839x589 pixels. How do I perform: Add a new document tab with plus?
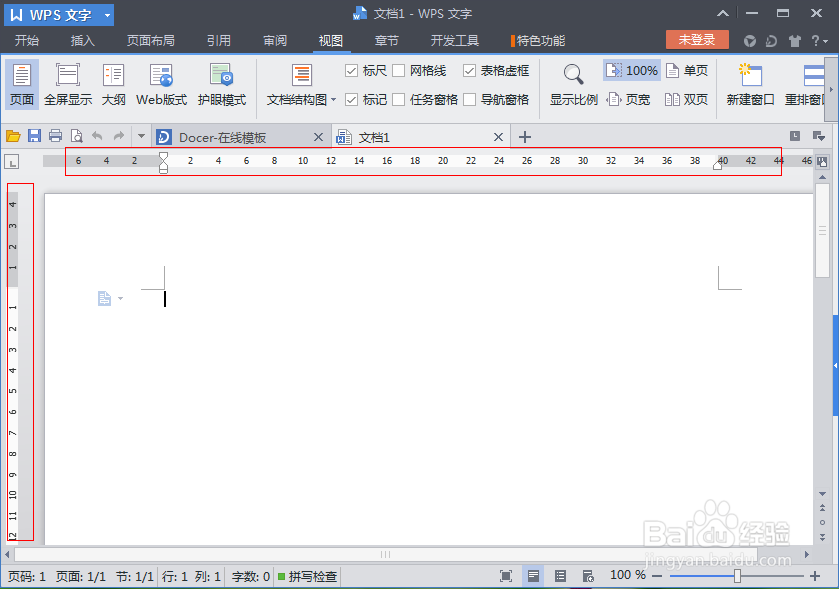tap(525, 137)
